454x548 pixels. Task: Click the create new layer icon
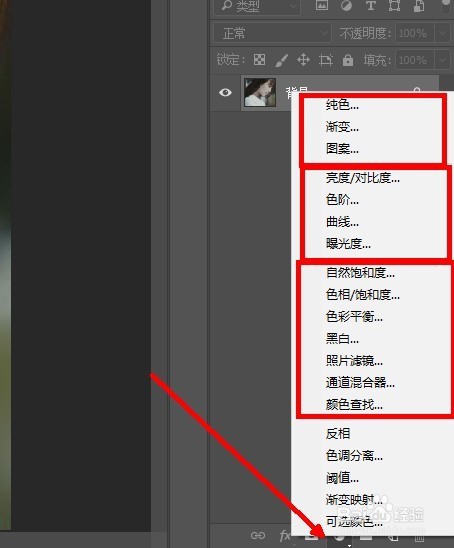coord(394,538)
